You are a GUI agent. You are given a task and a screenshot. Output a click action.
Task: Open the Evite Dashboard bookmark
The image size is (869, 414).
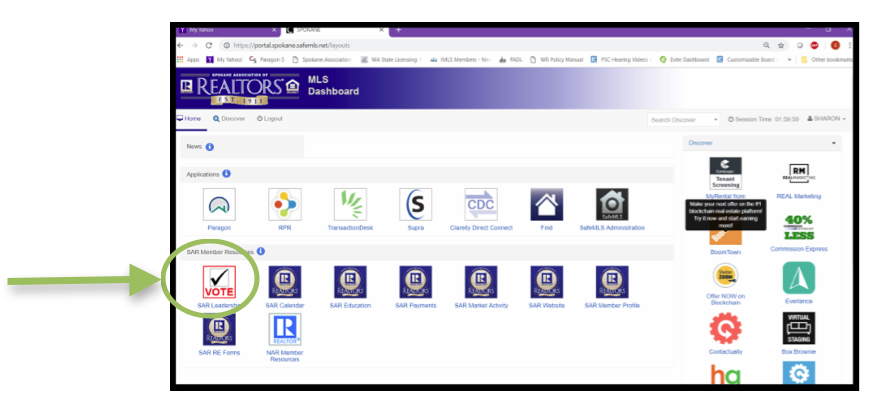[x=684, y=60]
